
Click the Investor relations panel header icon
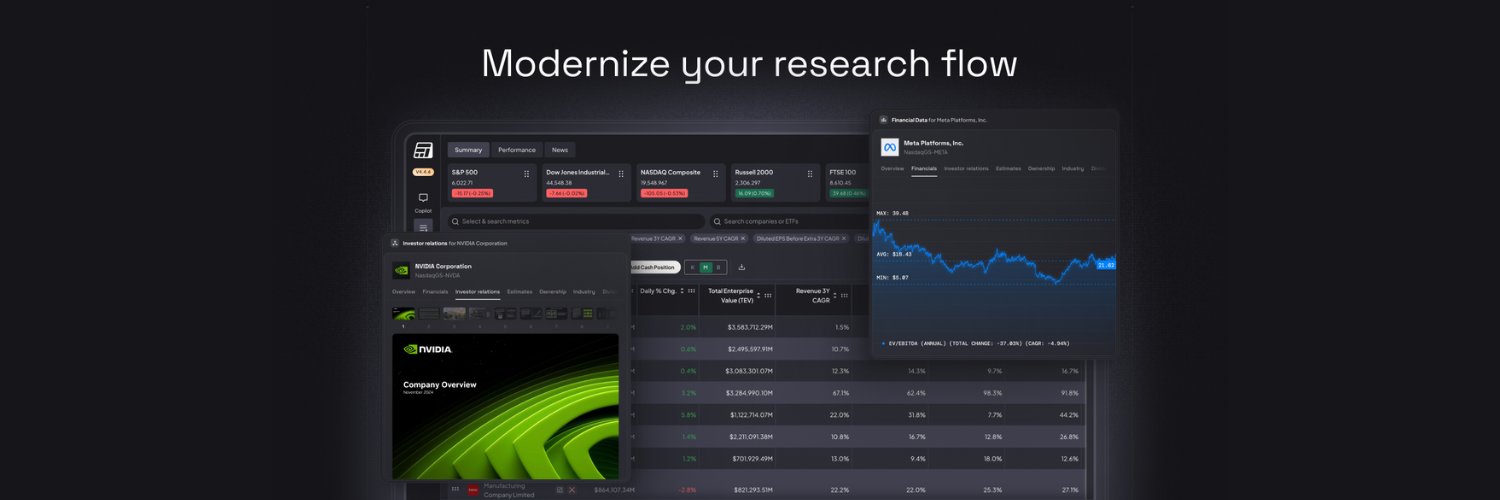click(395, 243)
